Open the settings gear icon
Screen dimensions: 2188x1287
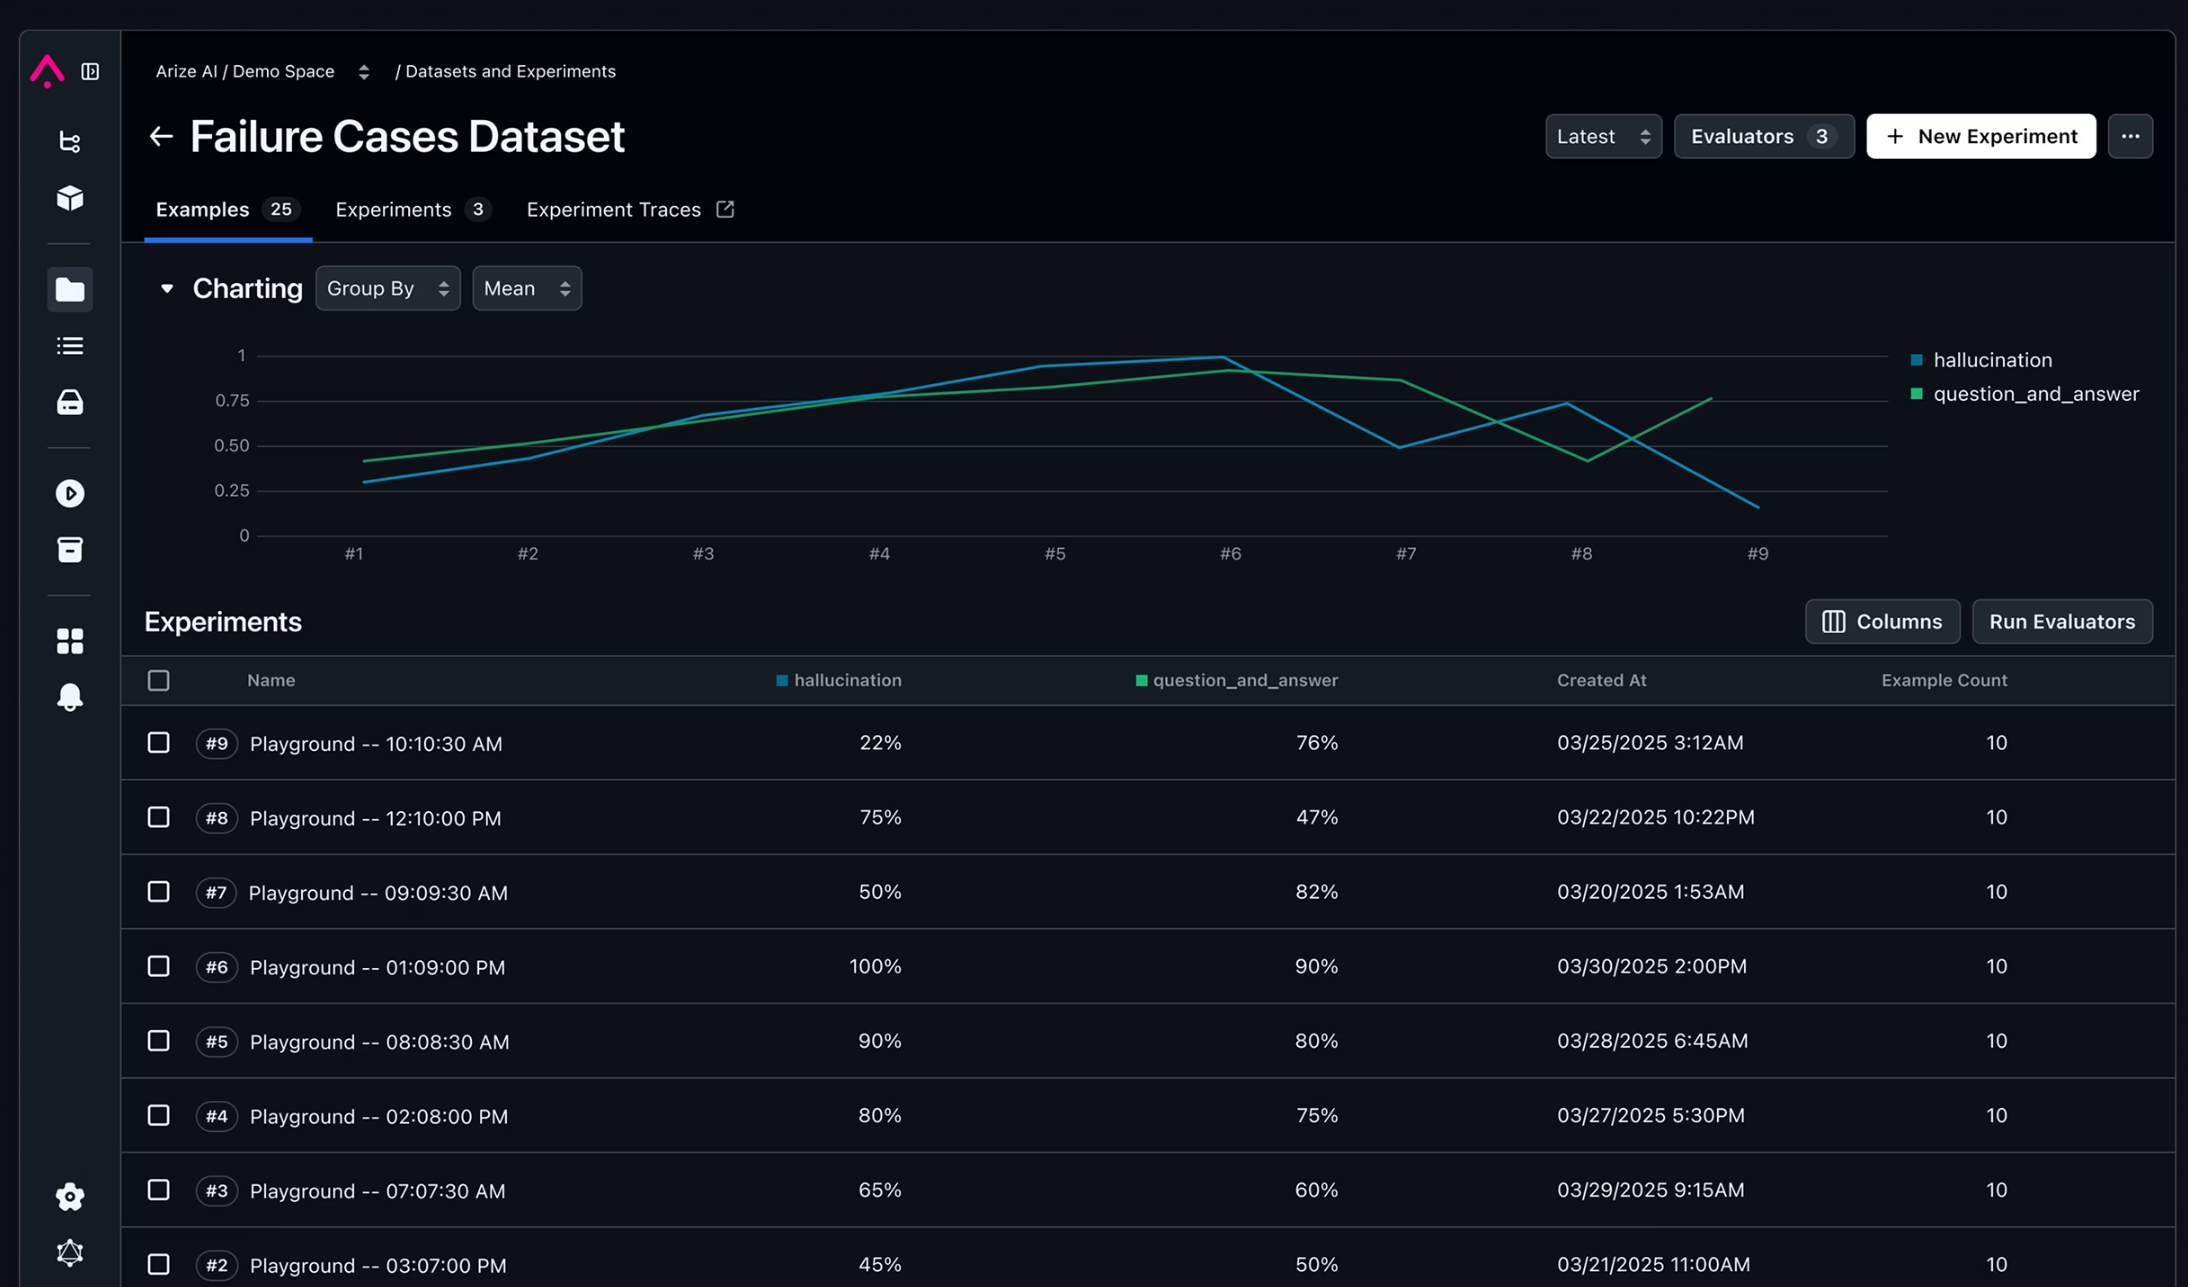tap(70, 1196)
